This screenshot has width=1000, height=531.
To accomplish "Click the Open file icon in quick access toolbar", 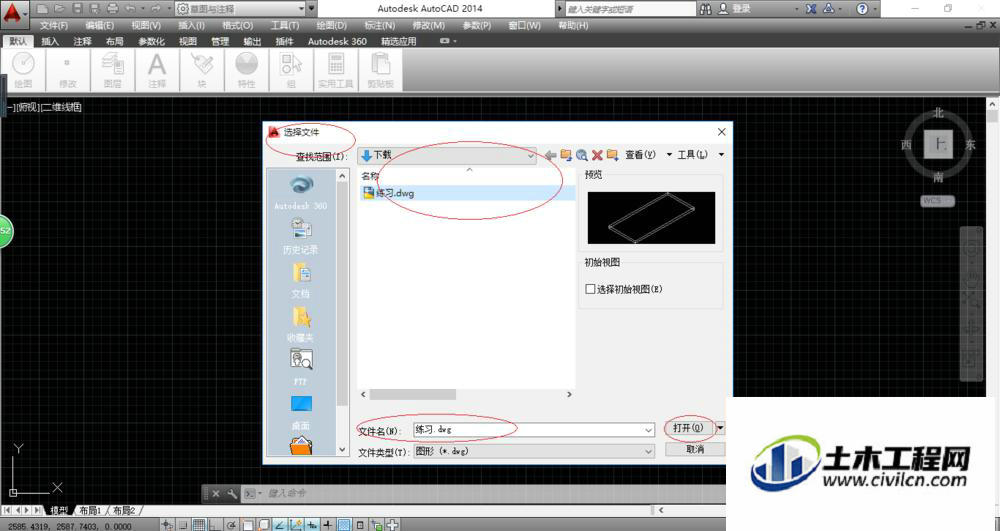I will 59,9.
